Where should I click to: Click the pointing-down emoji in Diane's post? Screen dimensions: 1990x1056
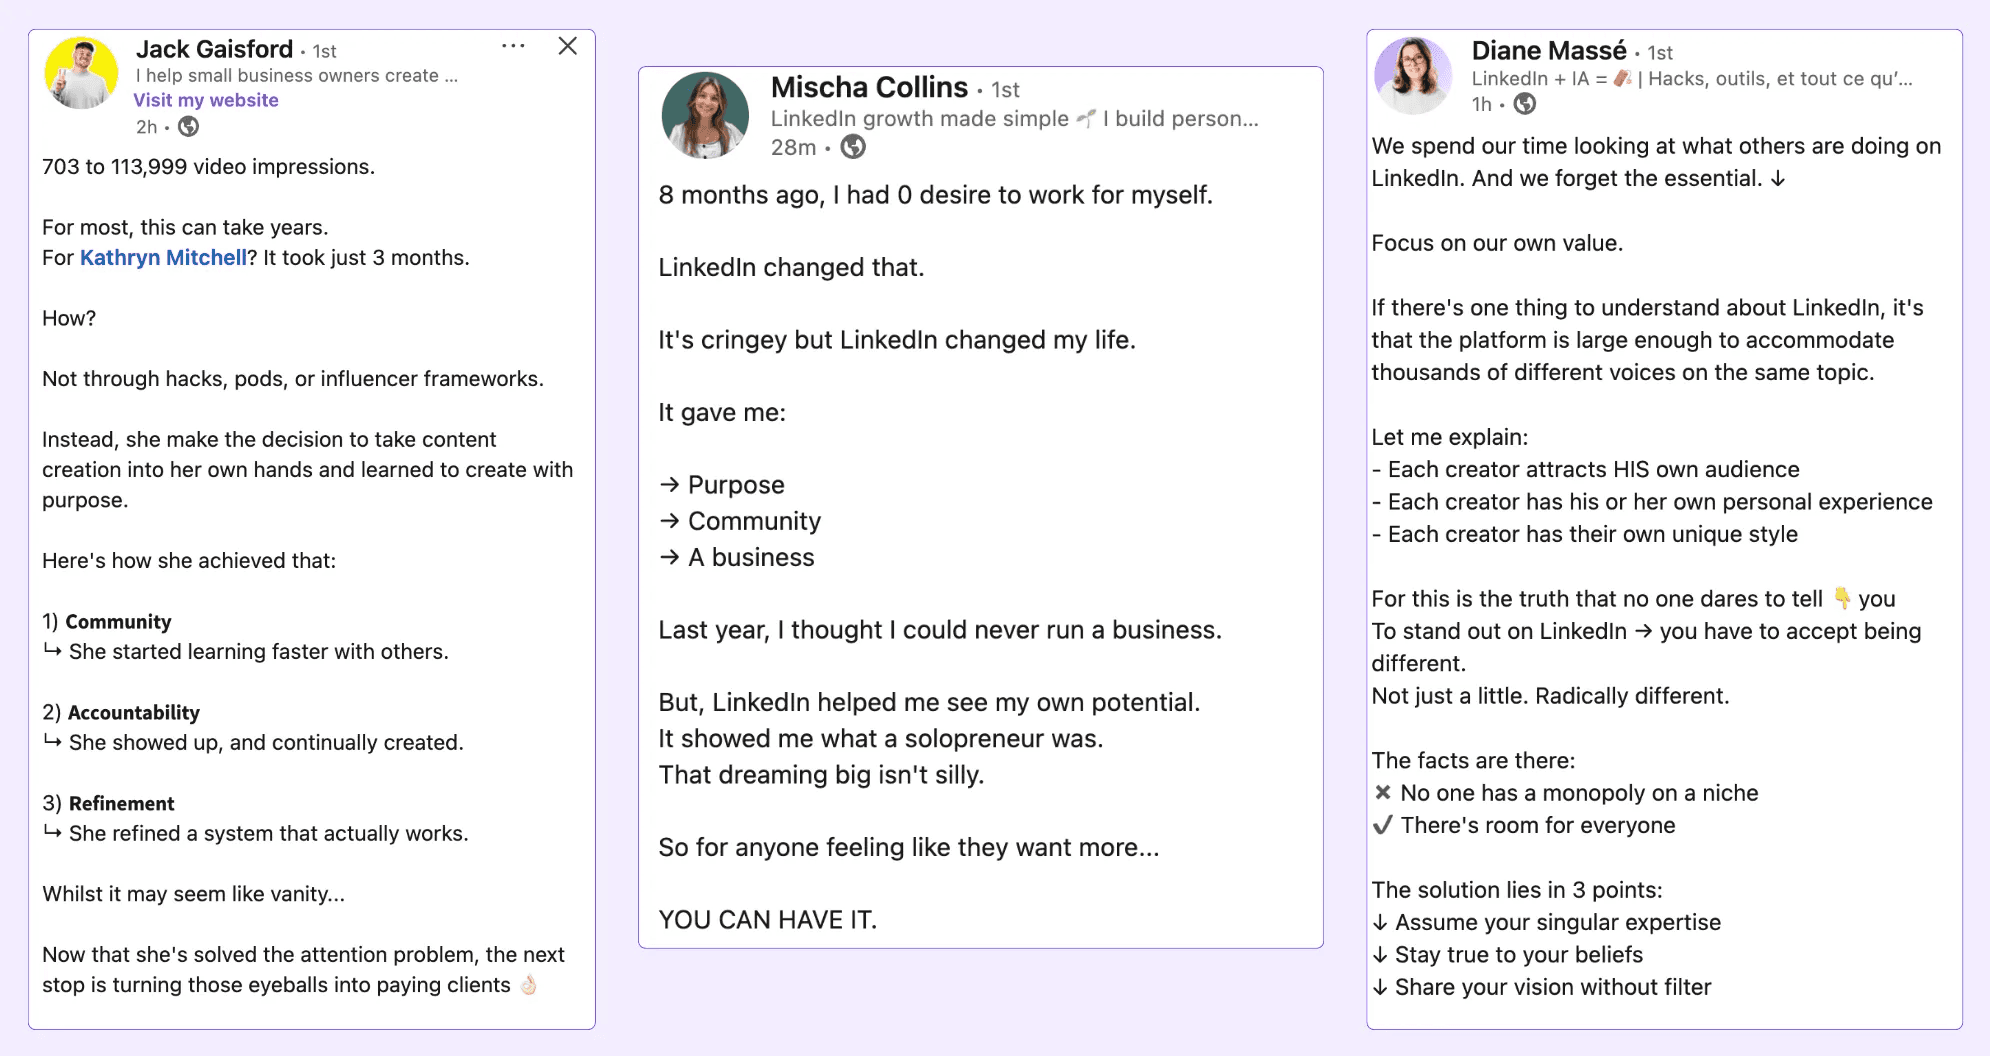(x=1842, y=598)
